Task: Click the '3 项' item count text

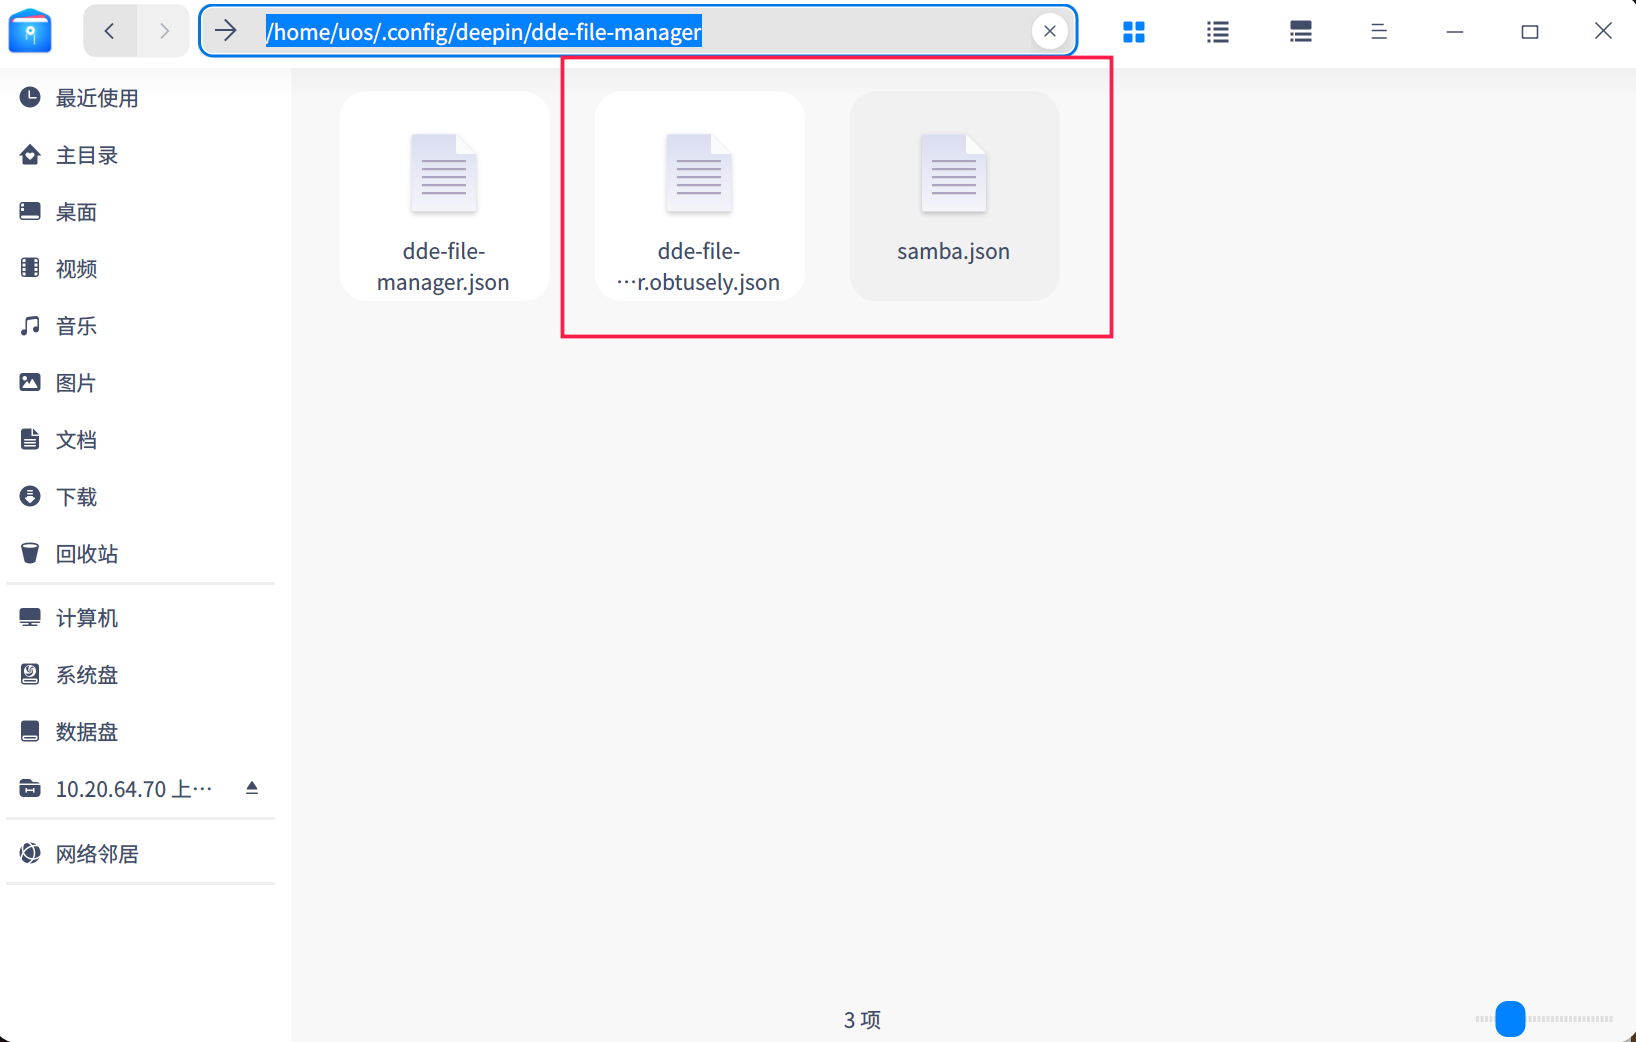Action: (x=862, y=1020)
